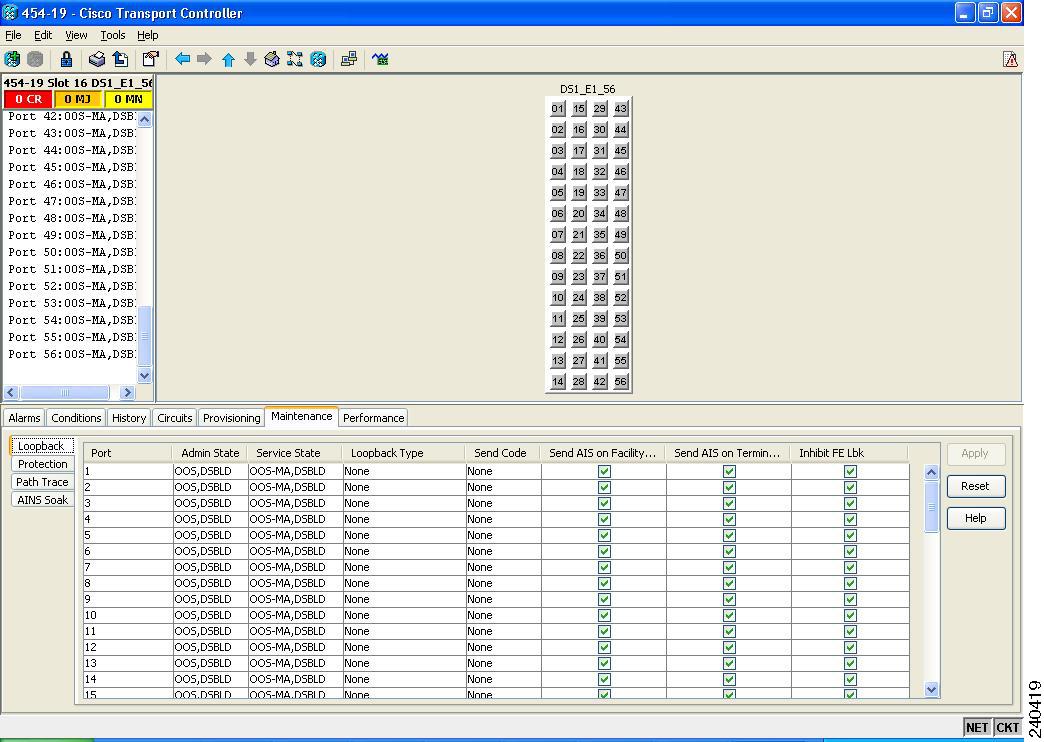Click the alarm warning icon at toolbar right
This screenshot has width=1044, height=742.
click(1010, 59)
